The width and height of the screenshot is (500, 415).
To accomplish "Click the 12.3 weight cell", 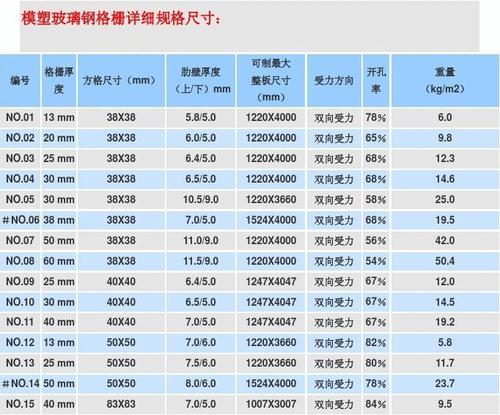I will (x=445, y=158).
